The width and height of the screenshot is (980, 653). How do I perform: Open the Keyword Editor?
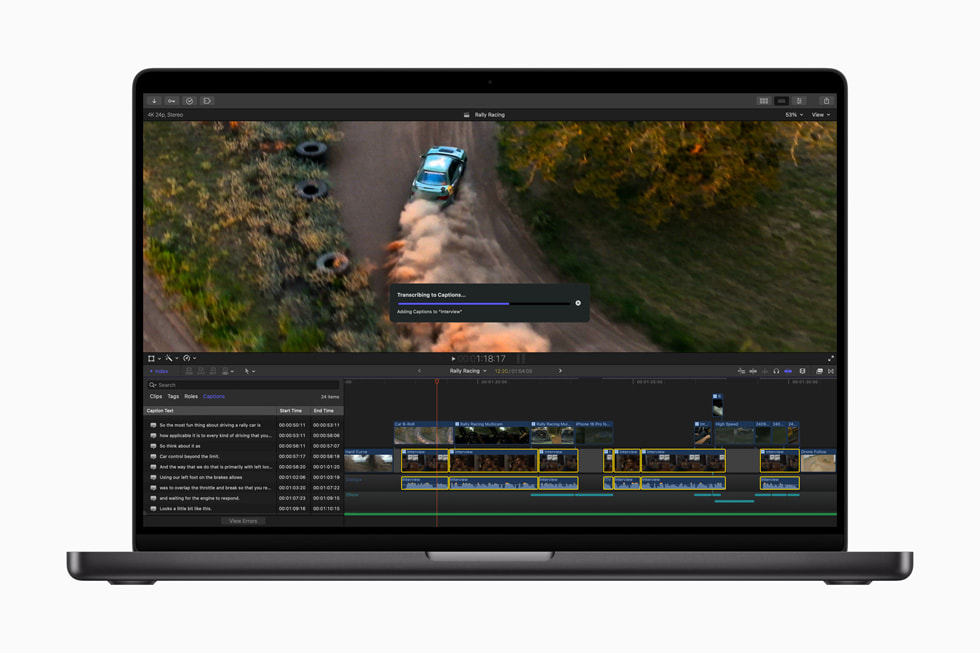[x=171, y=100]
